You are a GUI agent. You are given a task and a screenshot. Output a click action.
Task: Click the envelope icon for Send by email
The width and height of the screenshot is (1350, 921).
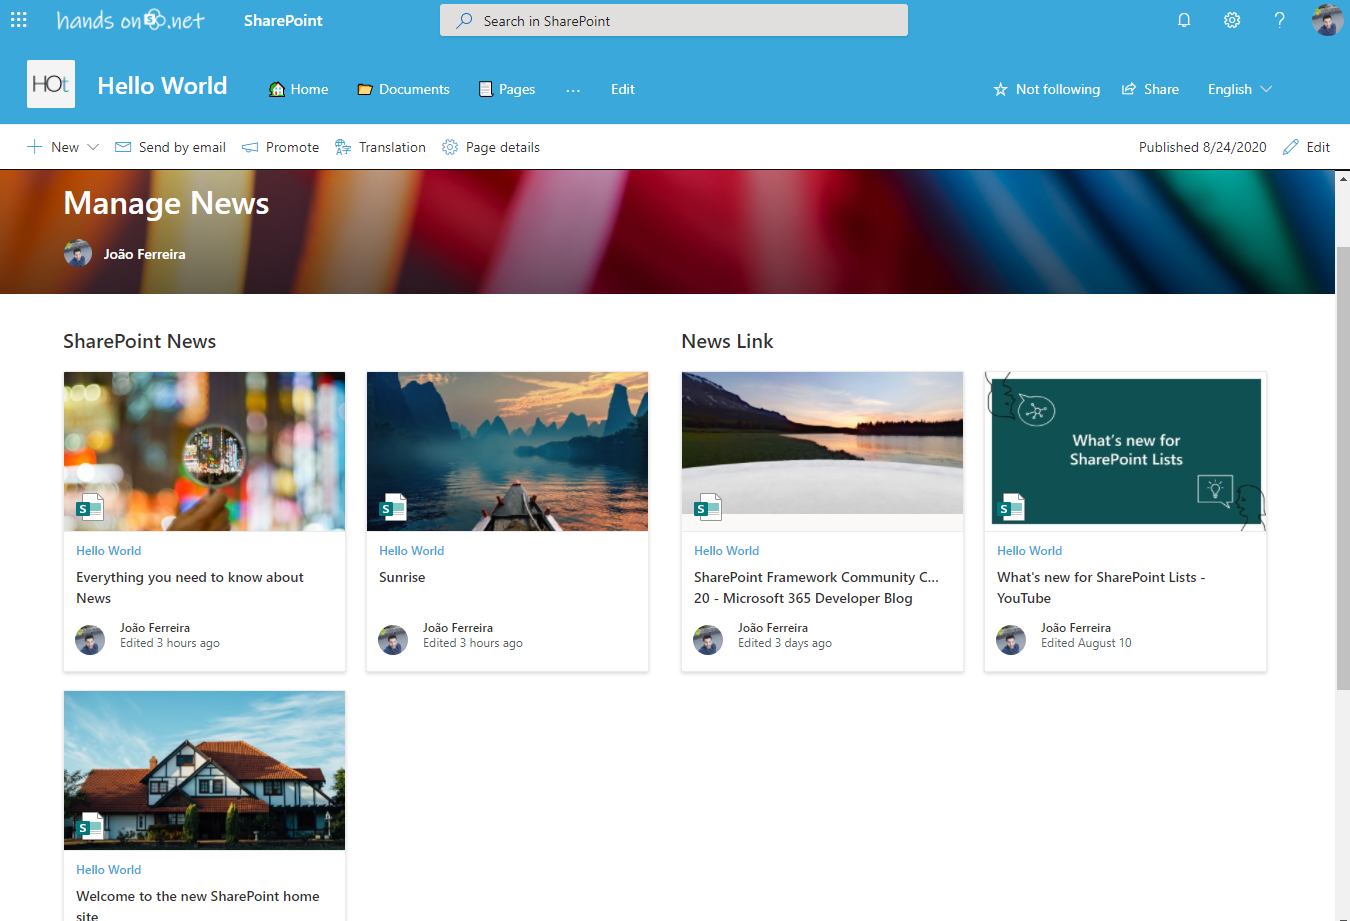[x=123, y=147]
